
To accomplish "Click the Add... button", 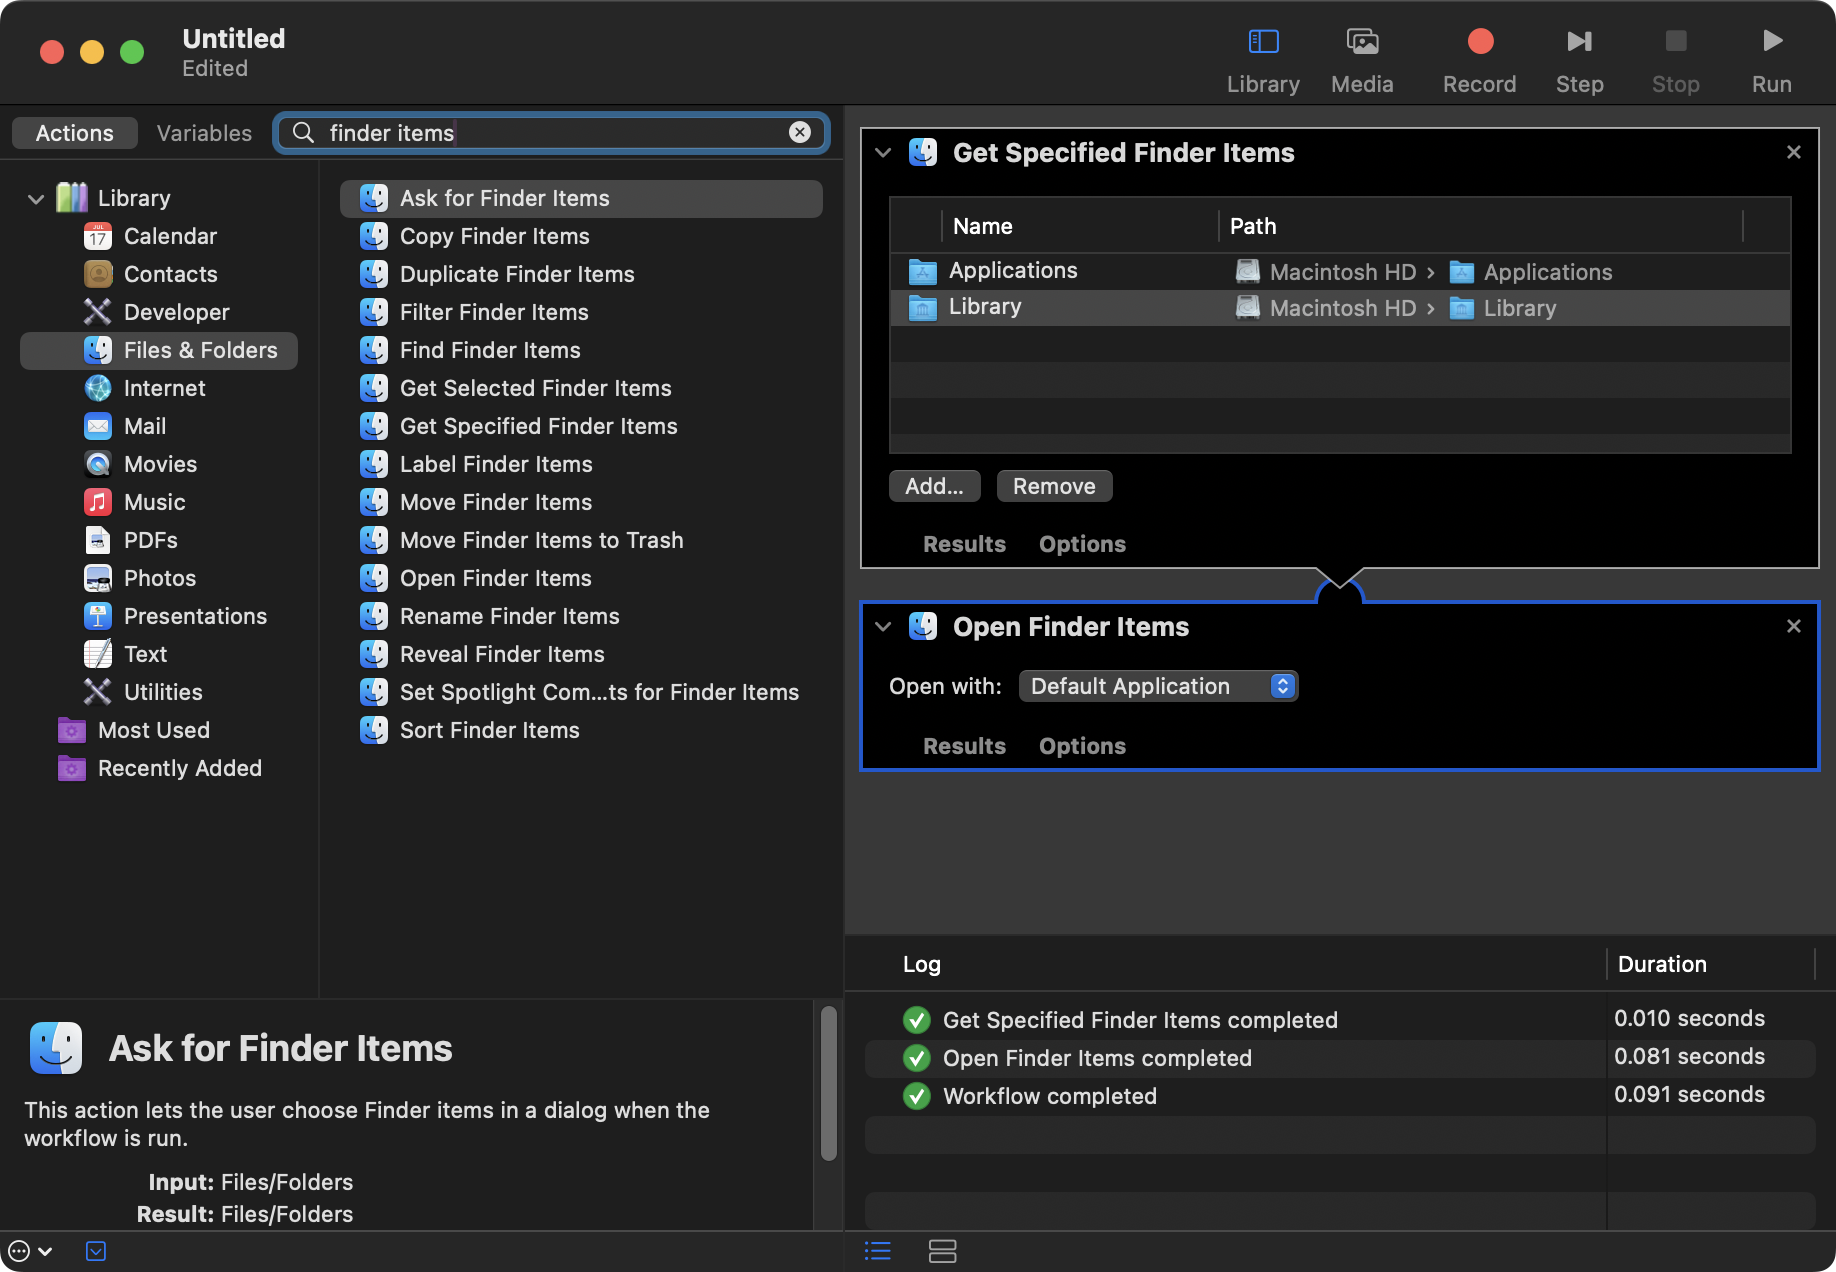I will click(934, 486).
